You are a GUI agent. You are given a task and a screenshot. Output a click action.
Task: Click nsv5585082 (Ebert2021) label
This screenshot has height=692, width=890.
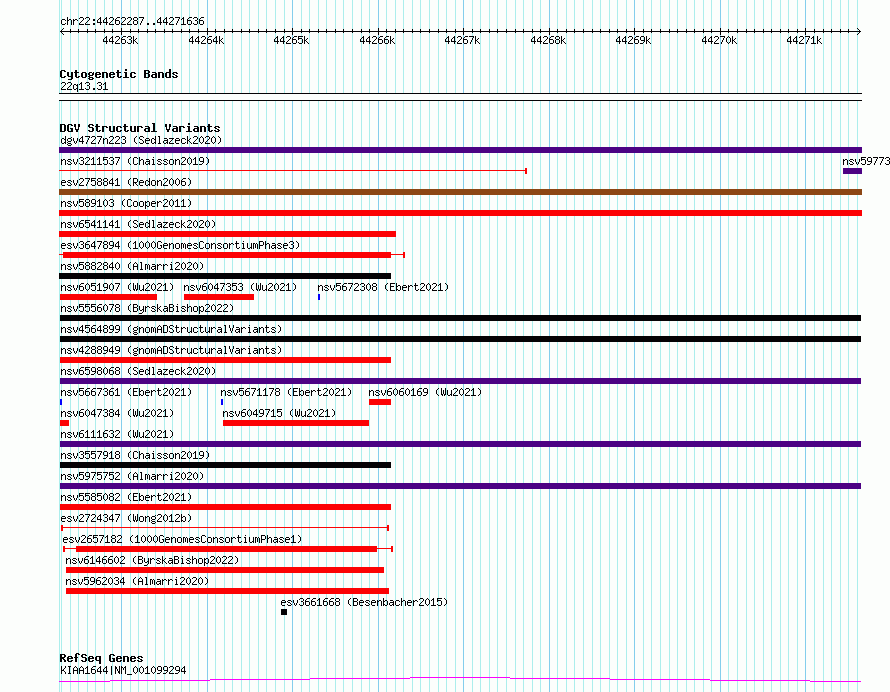coord(126,497)
